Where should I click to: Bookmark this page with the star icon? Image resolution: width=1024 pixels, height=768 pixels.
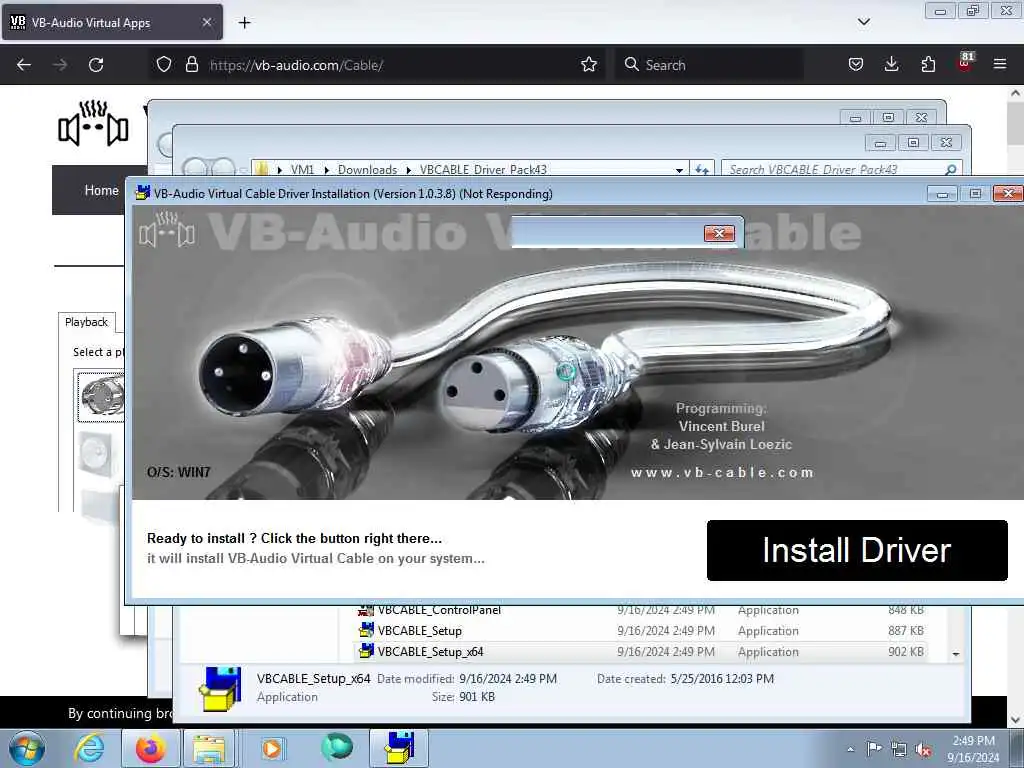tap(588, 64)
